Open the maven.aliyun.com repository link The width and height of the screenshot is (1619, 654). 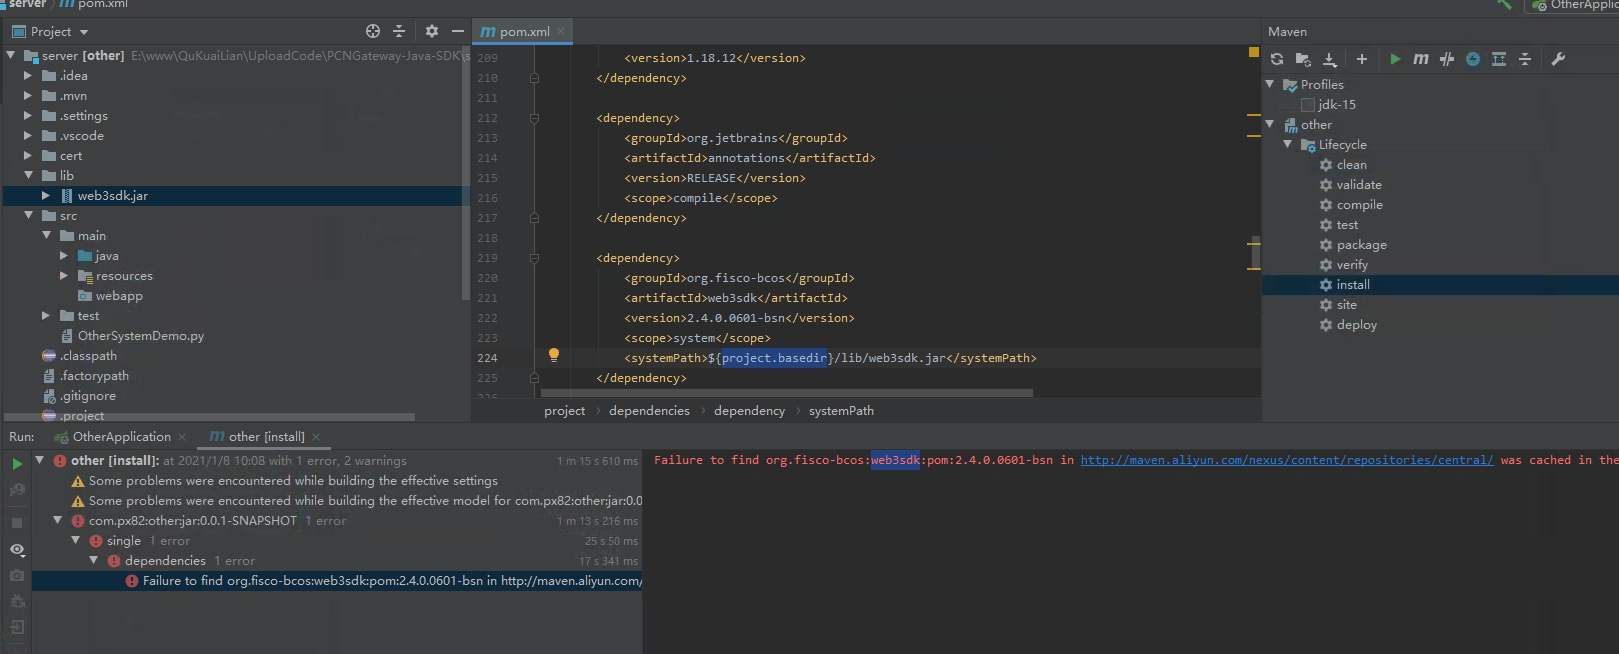1287,460
